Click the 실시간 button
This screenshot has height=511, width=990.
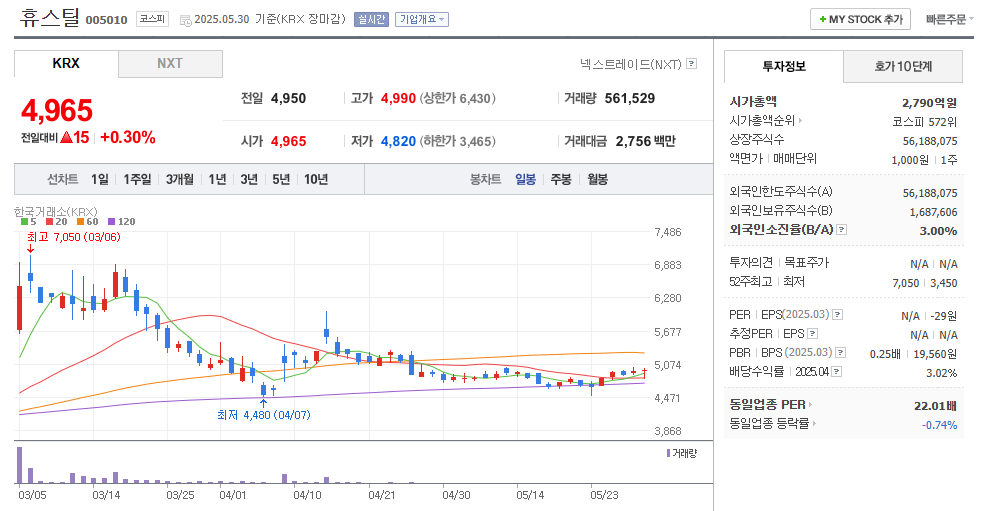(371, 20)
